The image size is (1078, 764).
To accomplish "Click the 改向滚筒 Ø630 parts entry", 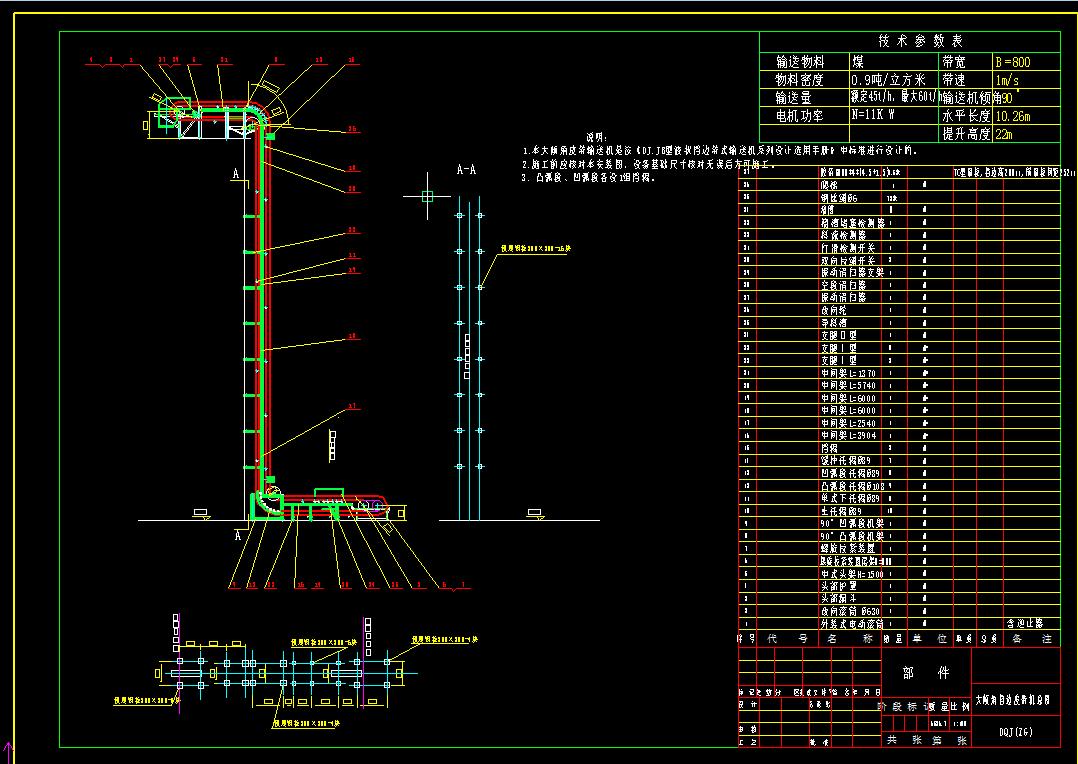I will [850, 611].
